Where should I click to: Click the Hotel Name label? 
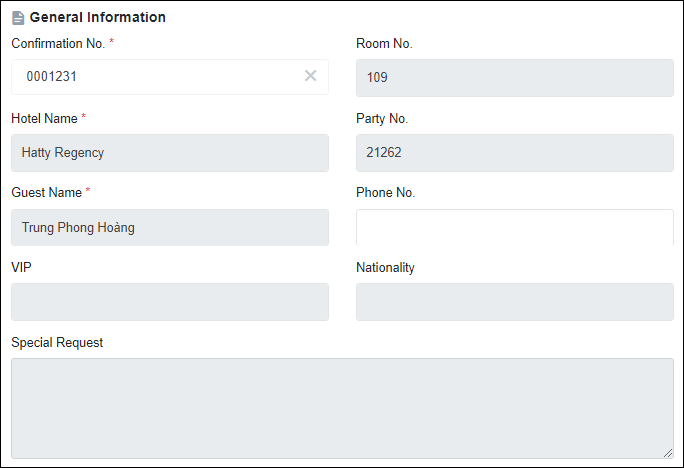(x=44, y=119)
